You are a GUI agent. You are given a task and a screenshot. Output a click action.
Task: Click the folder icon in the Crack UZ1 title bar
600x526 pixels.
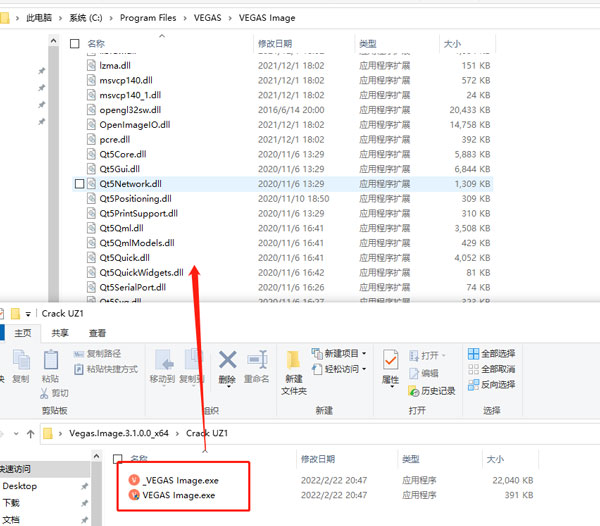click(15, 314)
